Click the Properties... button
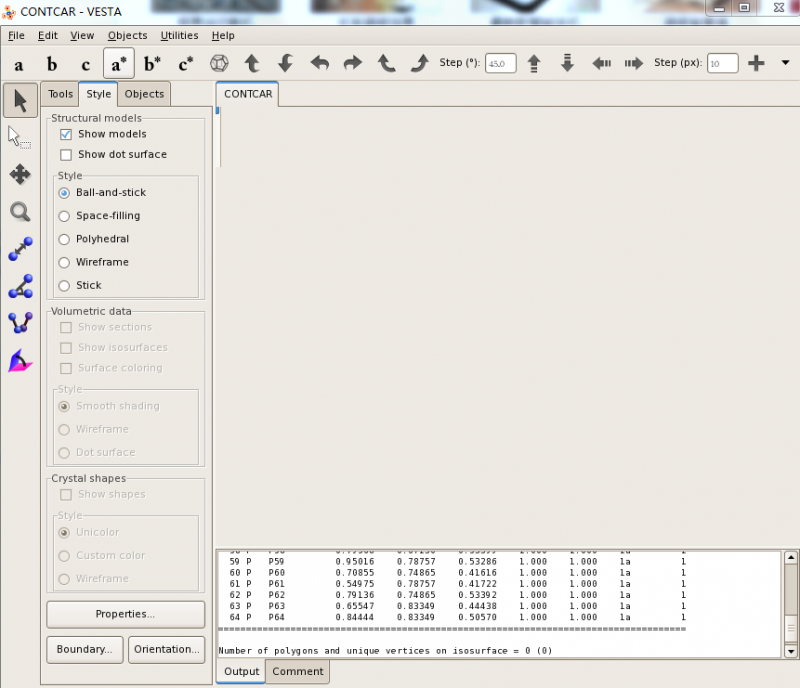The width and height of the screenshot is (800, 688). (x=125, y=614)
